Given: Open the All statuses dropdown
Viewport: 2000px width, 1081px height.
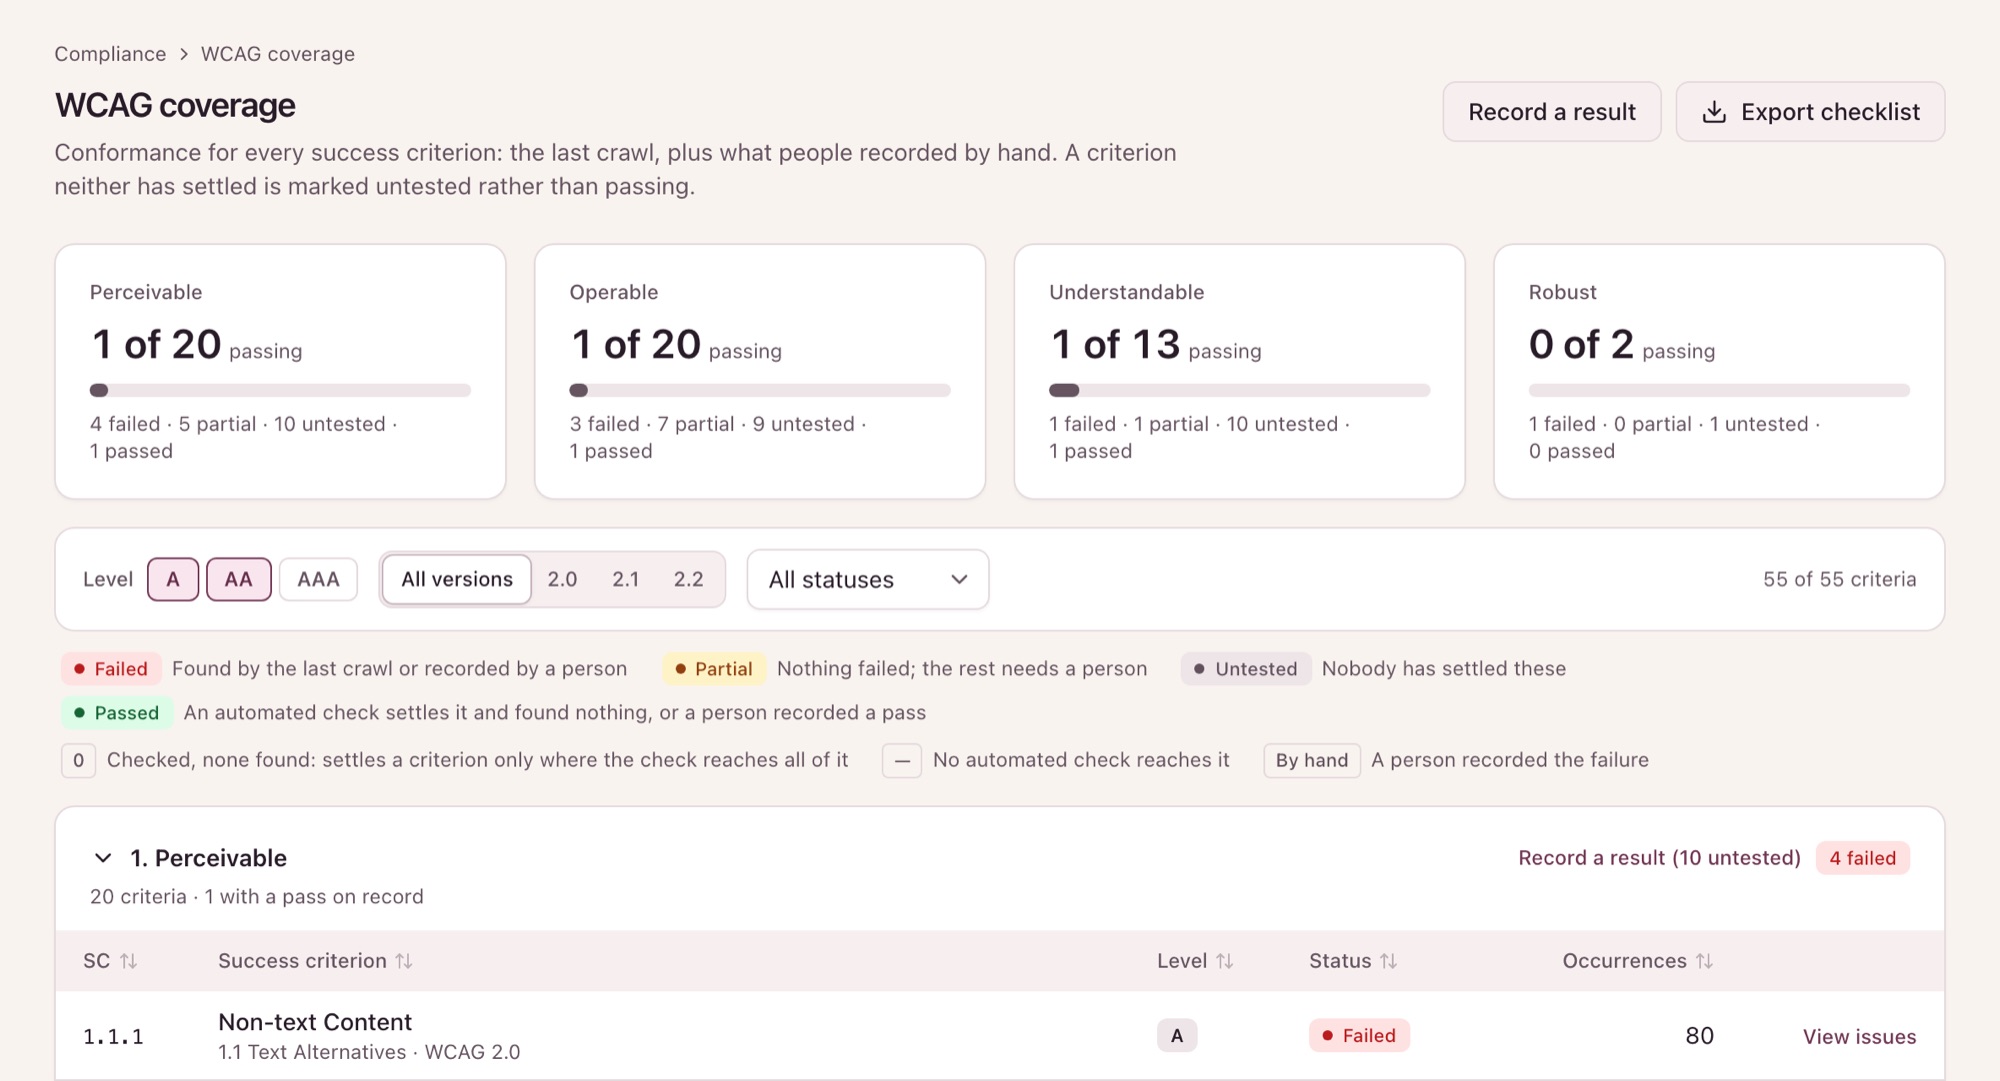Looking at the screenshot, I should 868,579.
